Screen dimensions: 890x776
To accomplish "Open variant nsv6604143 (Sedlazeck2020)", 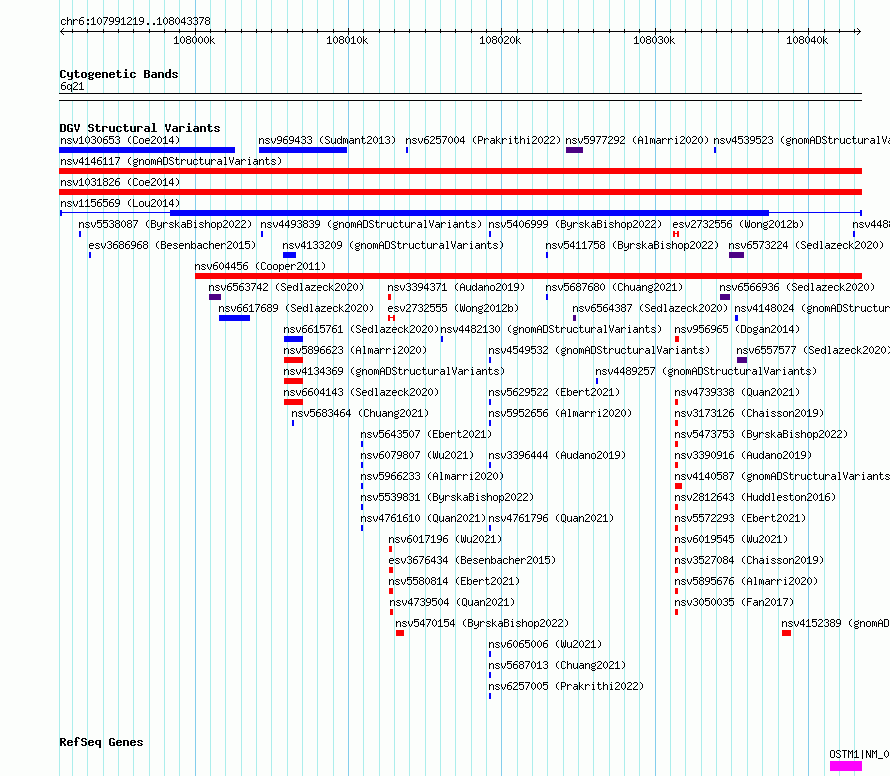I will pos(361,392).
